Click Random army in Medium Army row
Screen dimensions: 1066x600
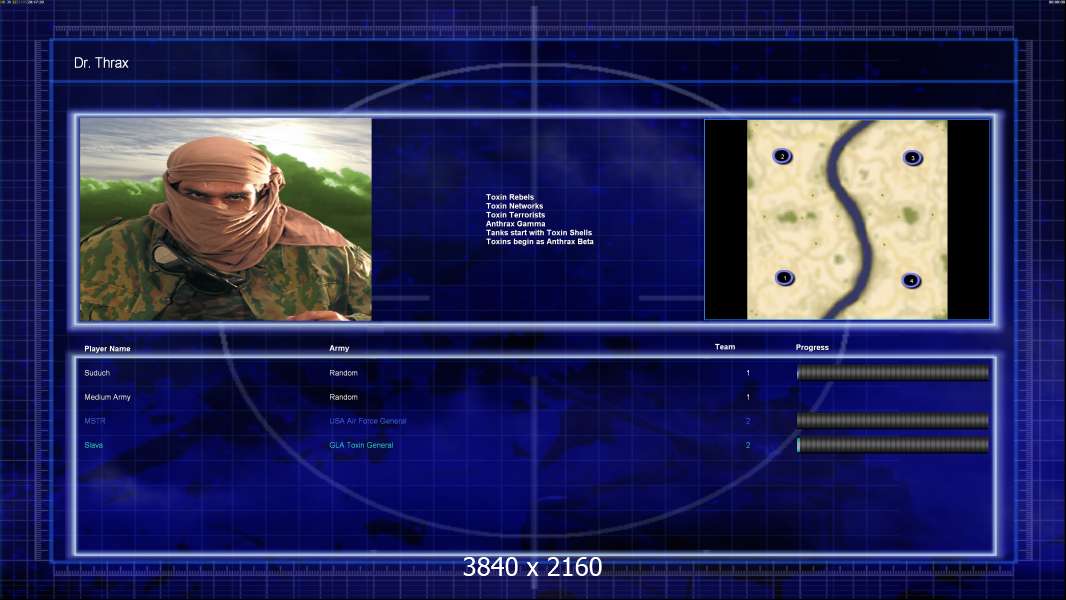pos(343,397)
